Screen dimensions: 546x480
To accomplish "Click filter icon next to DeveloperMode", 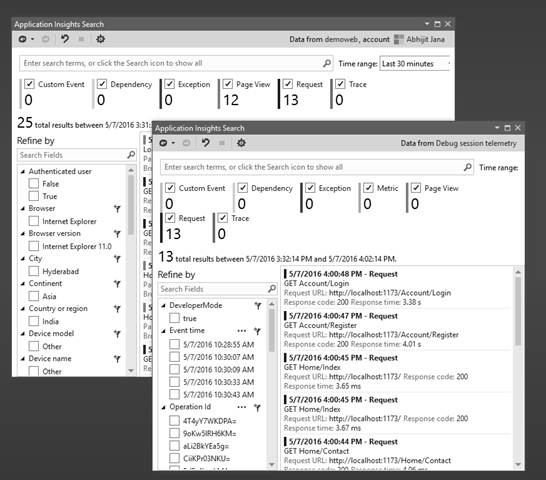I will pyautogui.click(x=258, y=306).
